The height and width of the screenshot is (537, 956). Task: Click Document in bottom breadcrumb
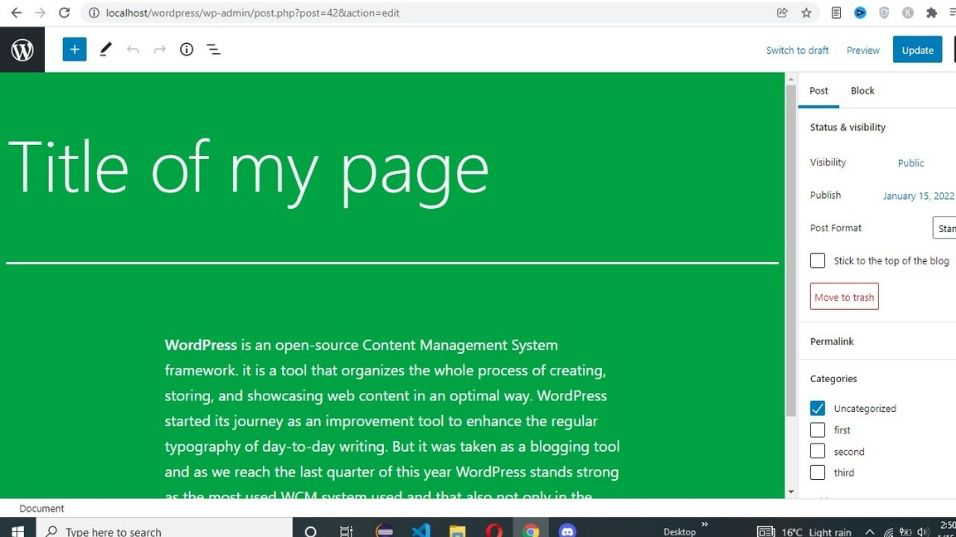41,508
